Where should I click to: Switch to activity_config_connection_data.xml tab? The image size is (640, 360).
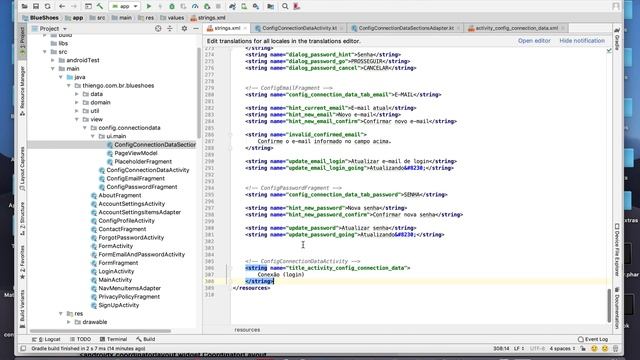[516, 28]
